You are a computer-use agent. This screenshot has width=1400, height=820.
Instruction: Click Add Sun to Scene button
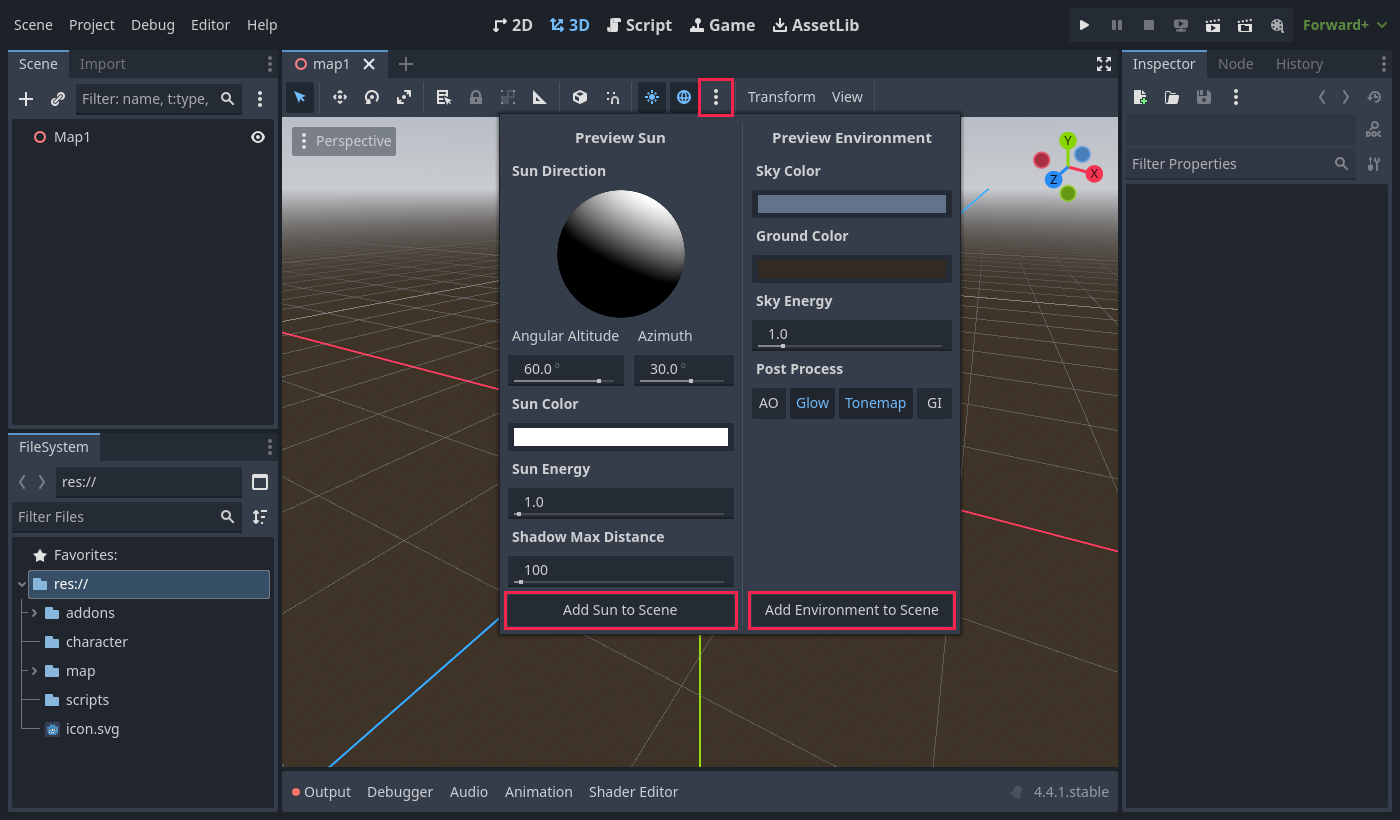[620, 610]
